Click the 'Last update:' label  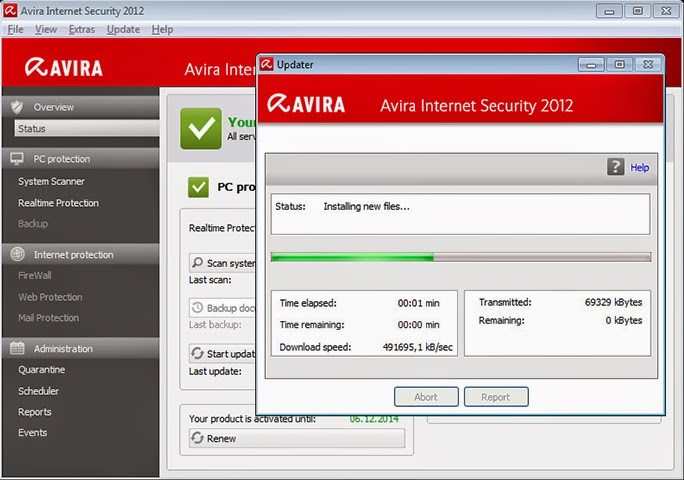(215, 371)
